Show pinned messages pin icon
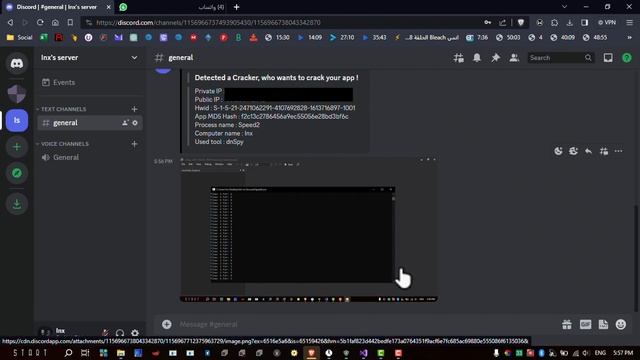This screenshot has width=640, height=360. click(x=496, y=58)
